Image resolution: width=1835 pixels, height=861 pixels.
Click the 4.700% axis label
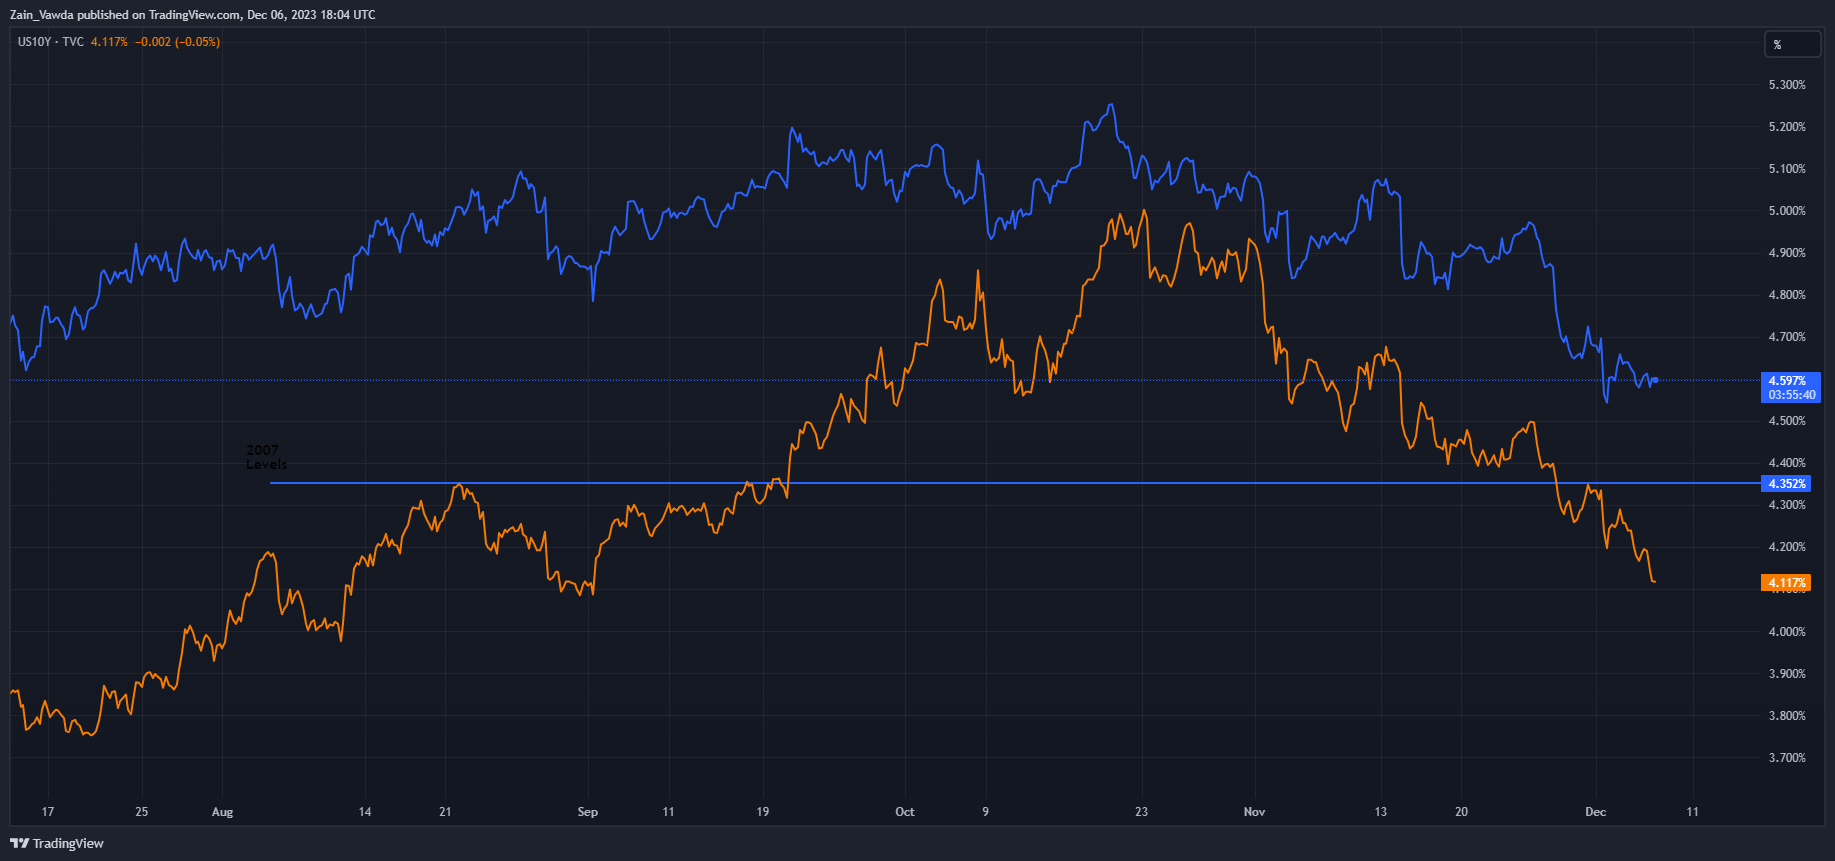pyautogui.click(x=1787, y=337)
